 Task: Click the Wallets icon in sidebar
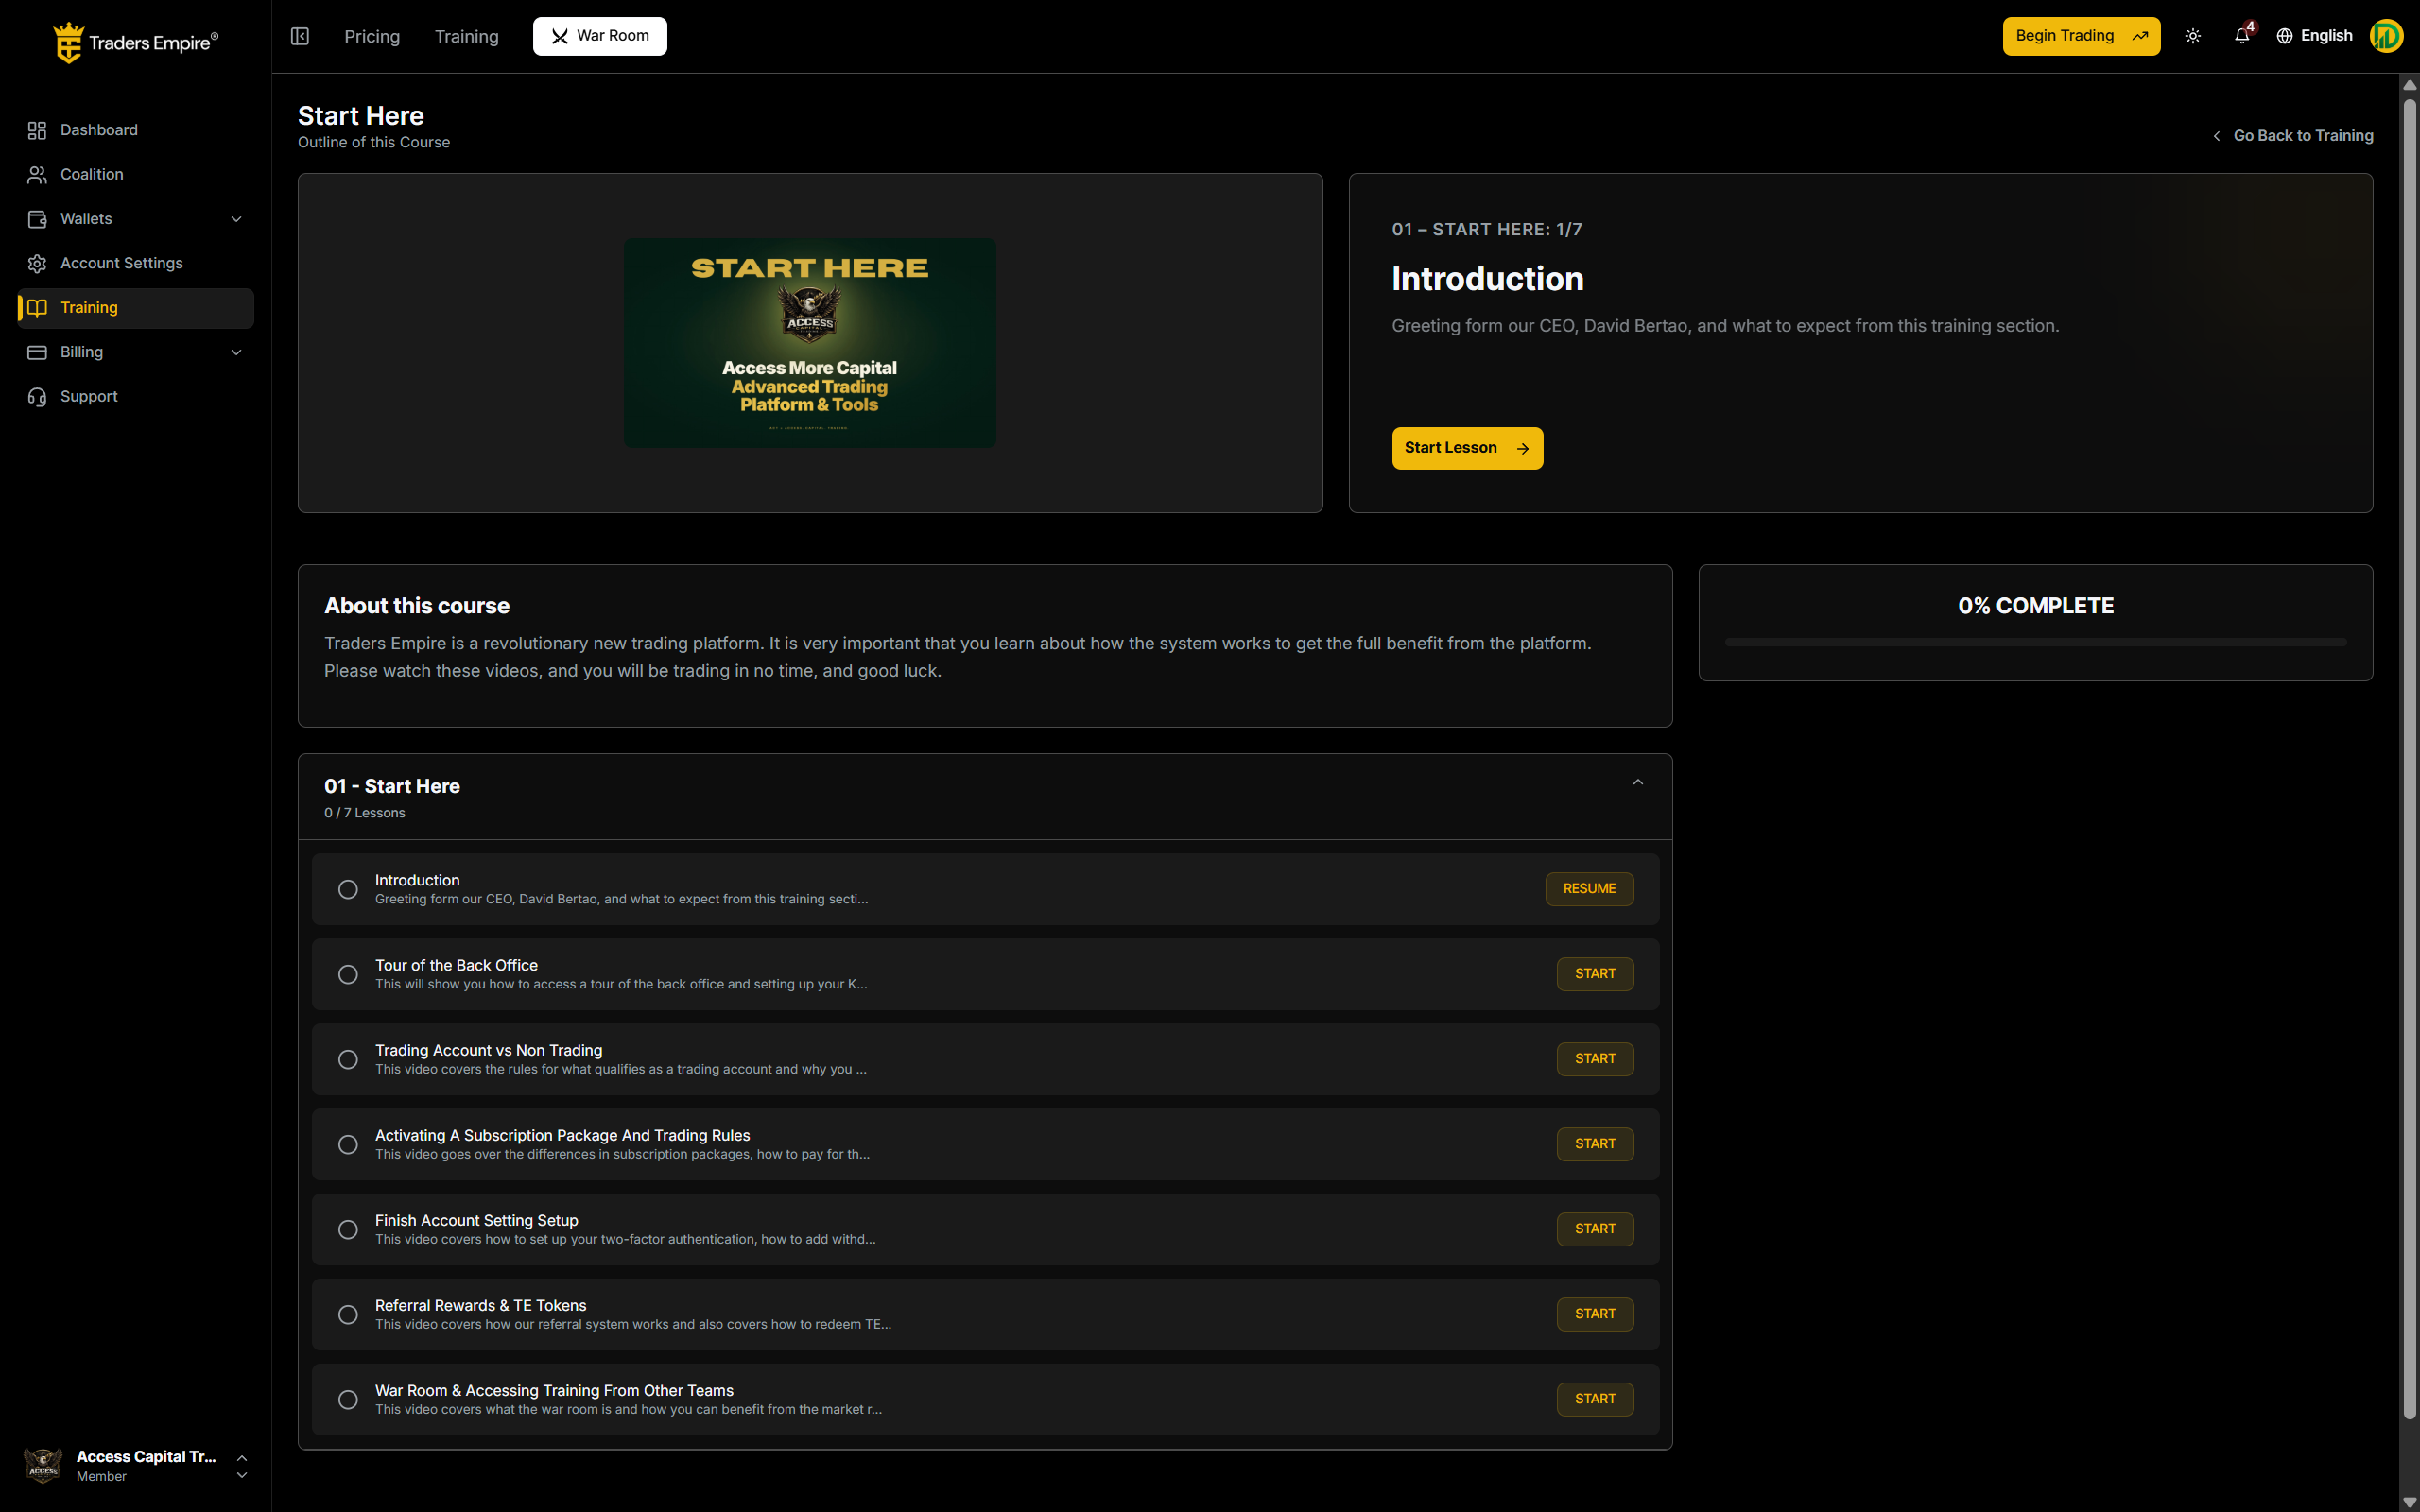click(37, 219)
